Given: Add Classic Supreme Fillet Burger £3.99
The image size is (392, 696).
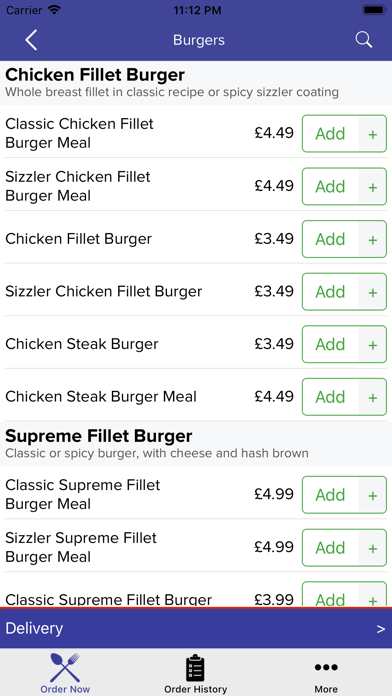Looking at the screenshot, I should click(330, 595).
